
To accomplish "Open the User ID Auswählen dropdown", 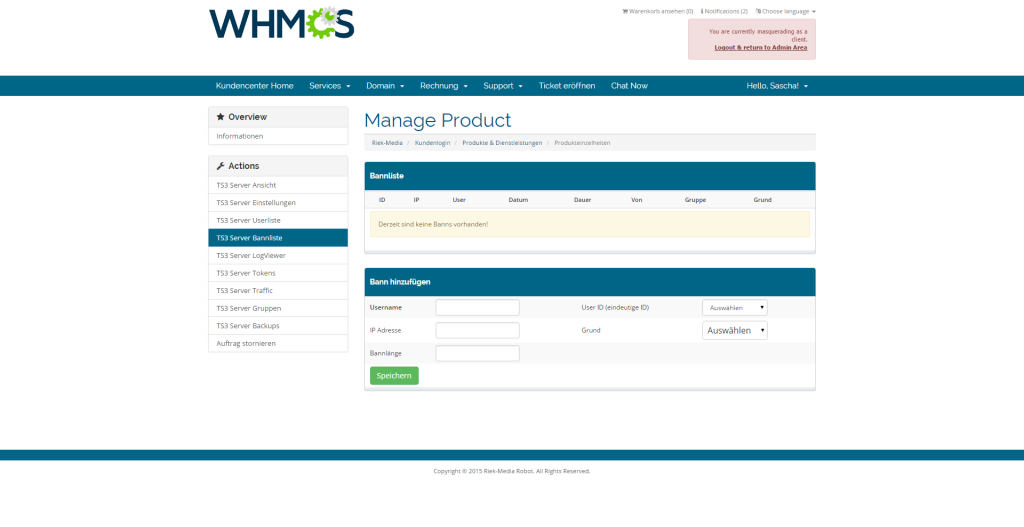I will (734, 308).
